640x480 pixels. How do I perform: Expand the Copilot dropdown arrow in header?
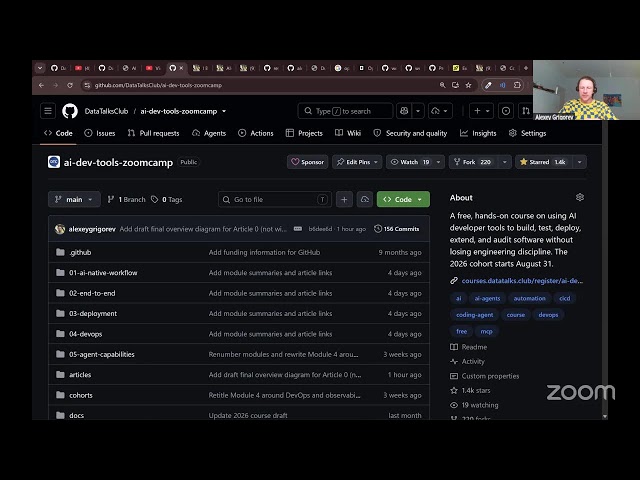coord(418,111)
